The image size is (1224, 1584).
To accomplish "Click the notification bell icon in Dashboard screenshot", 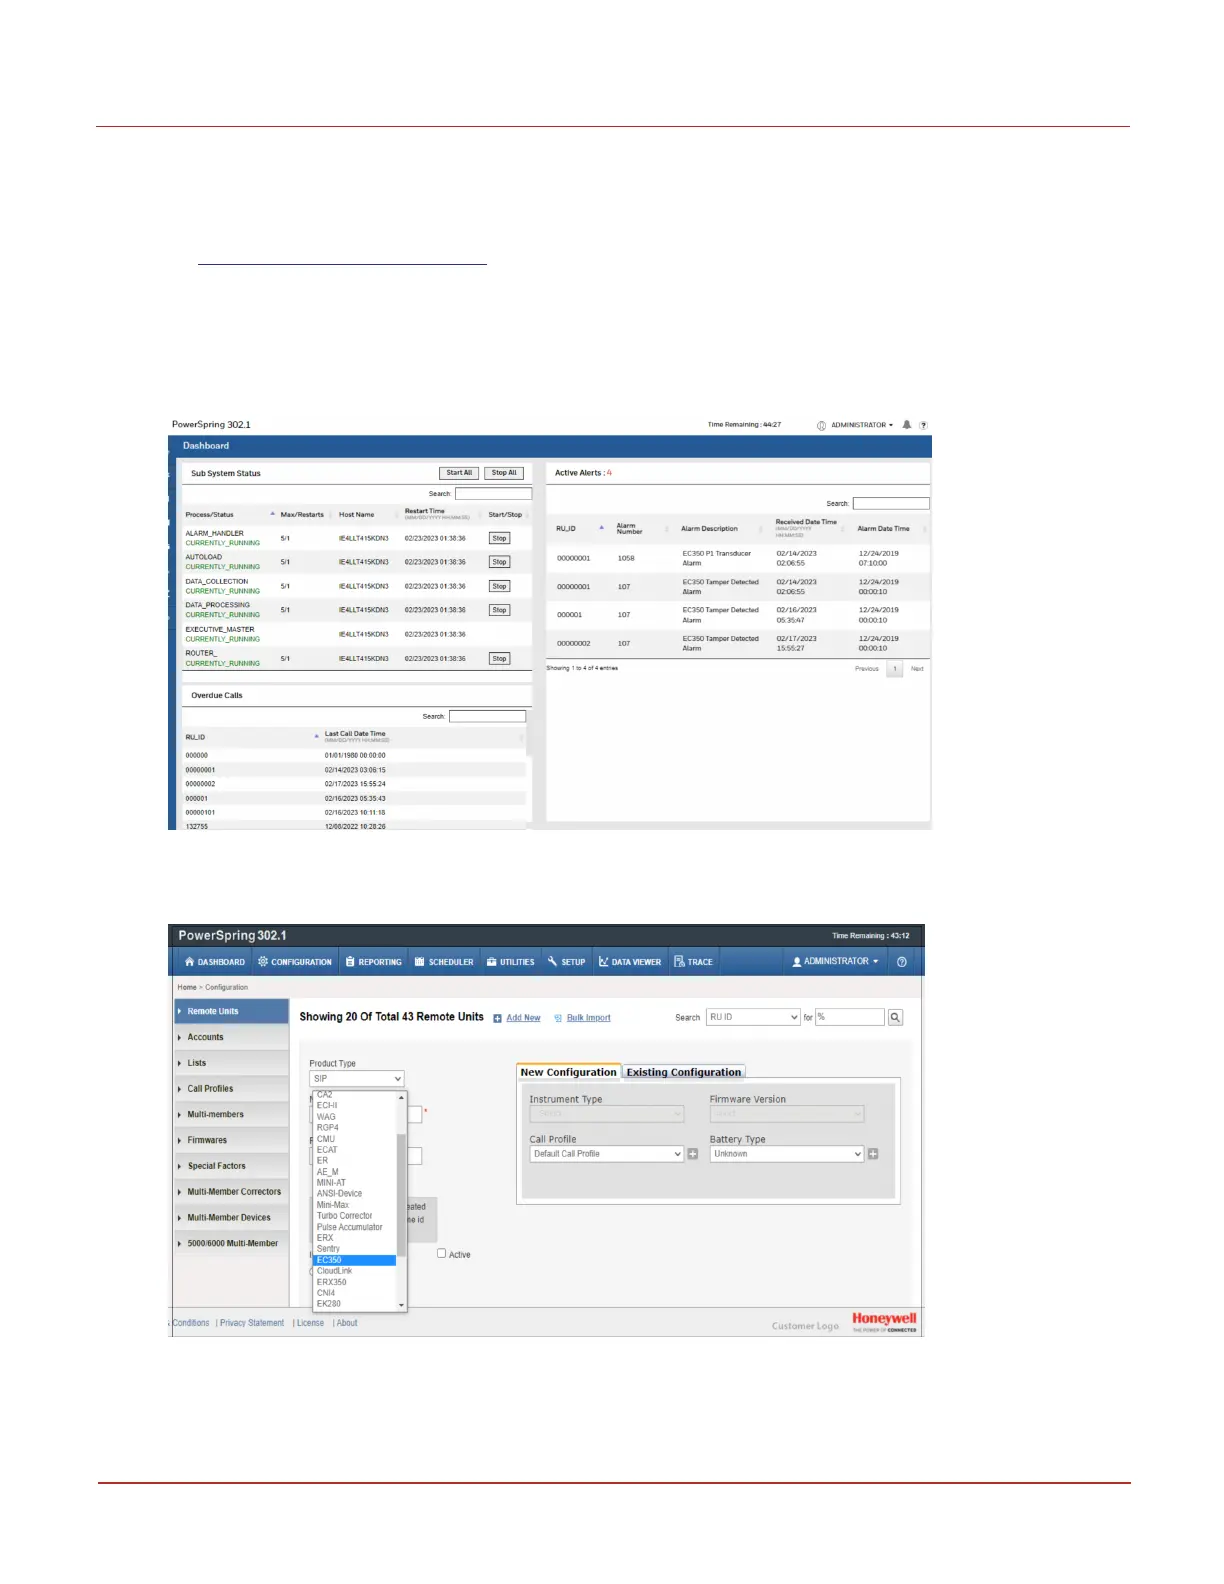I will (x=907, y=425).
